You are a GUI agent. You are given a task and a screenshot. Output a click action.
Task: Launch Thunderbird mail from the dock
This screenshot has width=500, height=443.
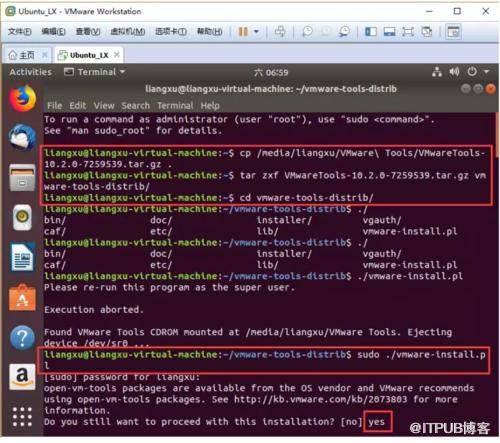click(x=22, y=137)
